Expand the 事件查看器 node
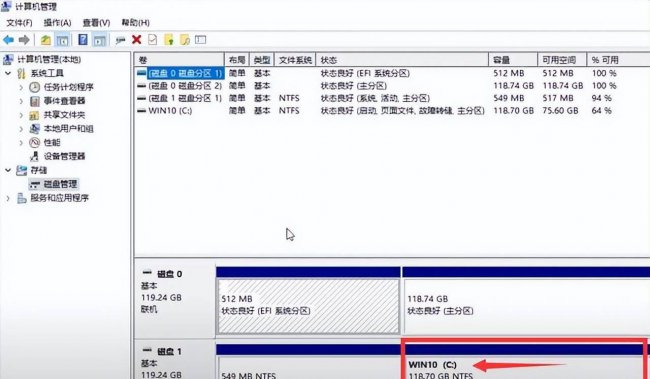 point(21,101)
